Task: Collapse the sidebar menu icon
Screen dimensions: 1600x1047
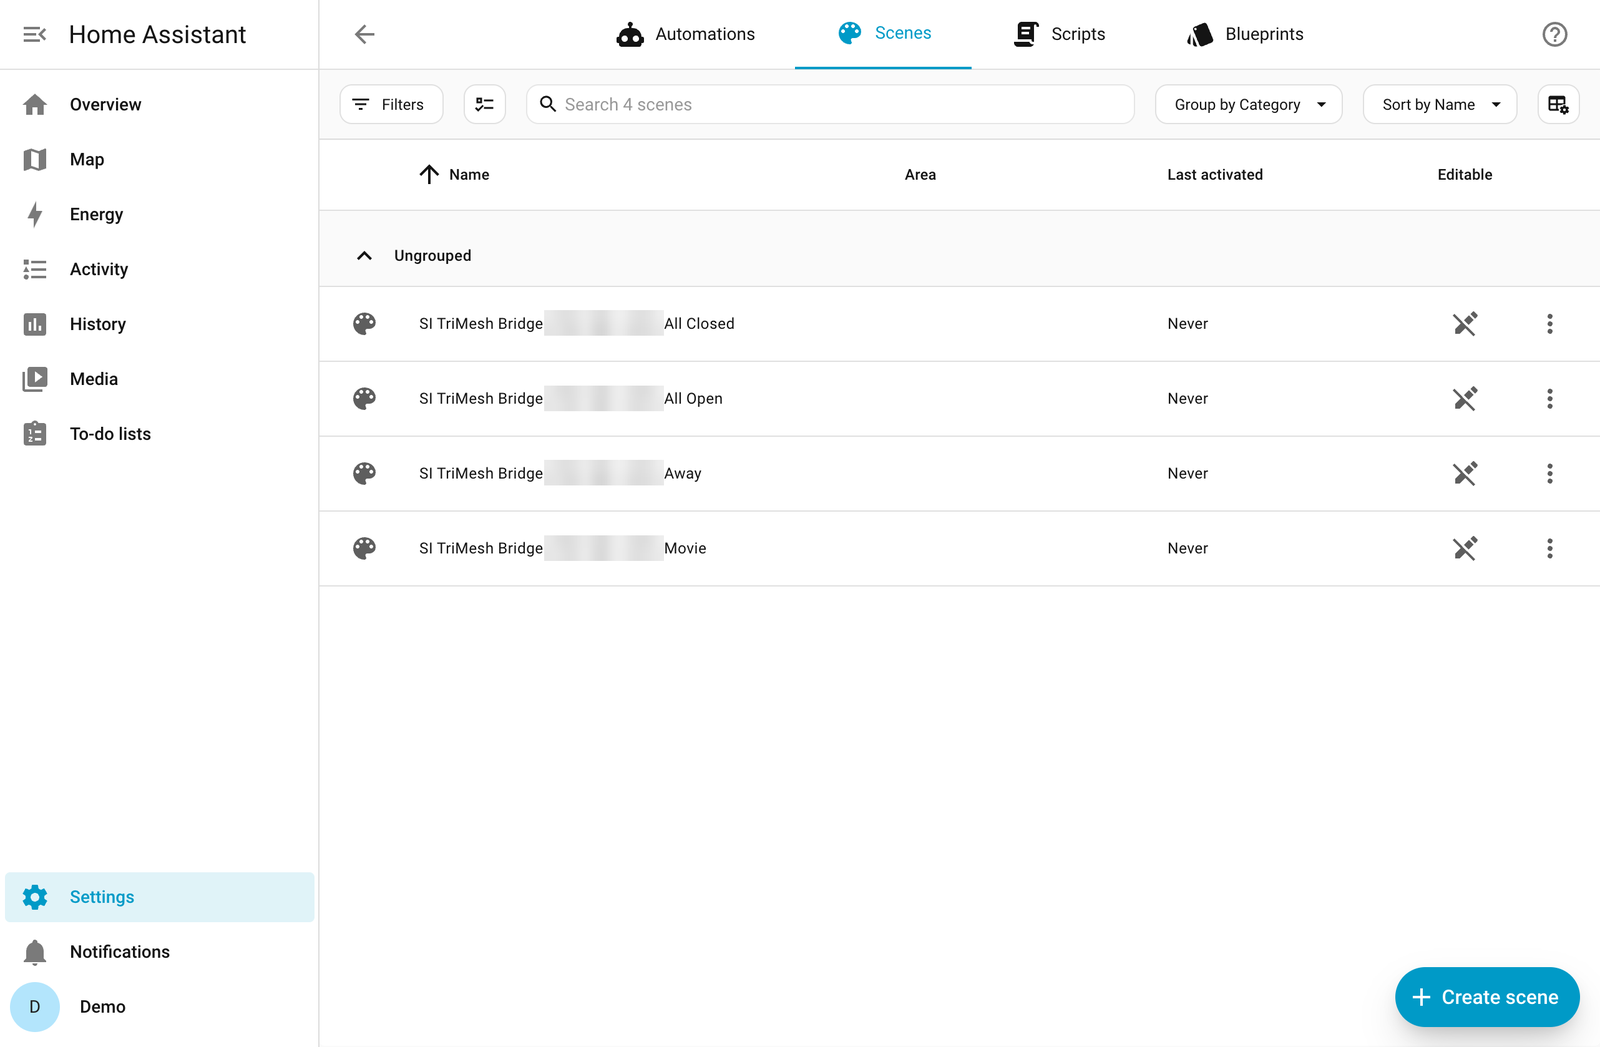Action: coord(35,35)
